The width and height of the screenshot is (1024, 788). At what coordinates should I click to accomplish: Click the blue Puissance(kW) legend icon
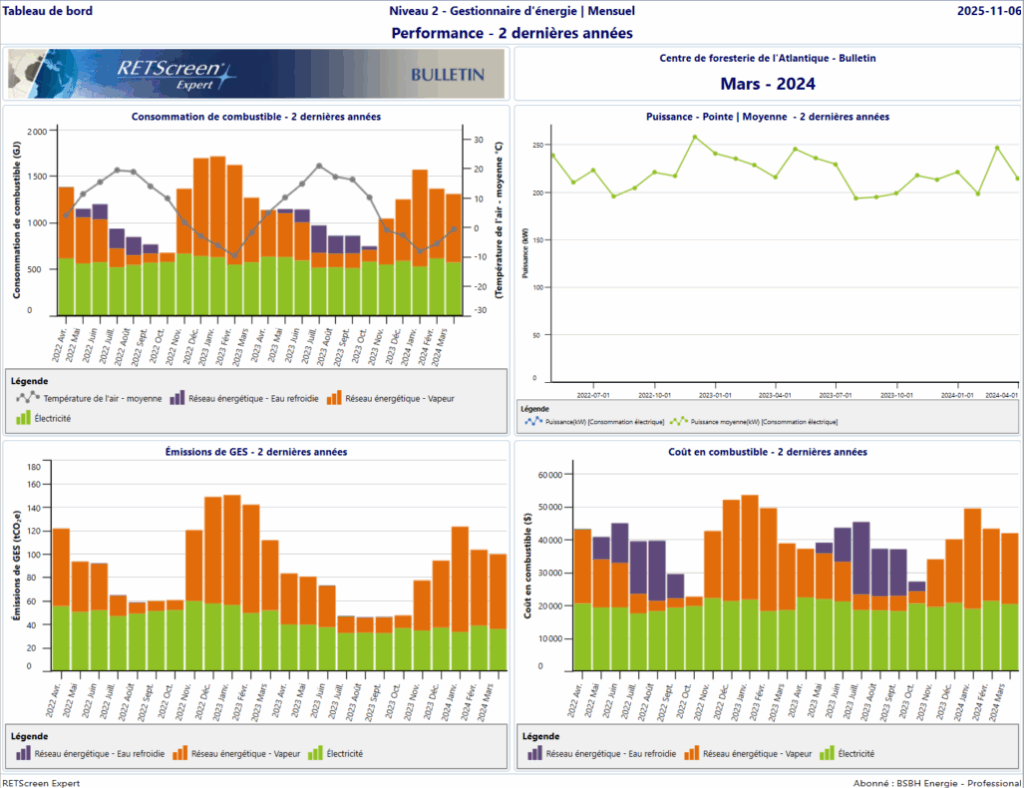532,422
